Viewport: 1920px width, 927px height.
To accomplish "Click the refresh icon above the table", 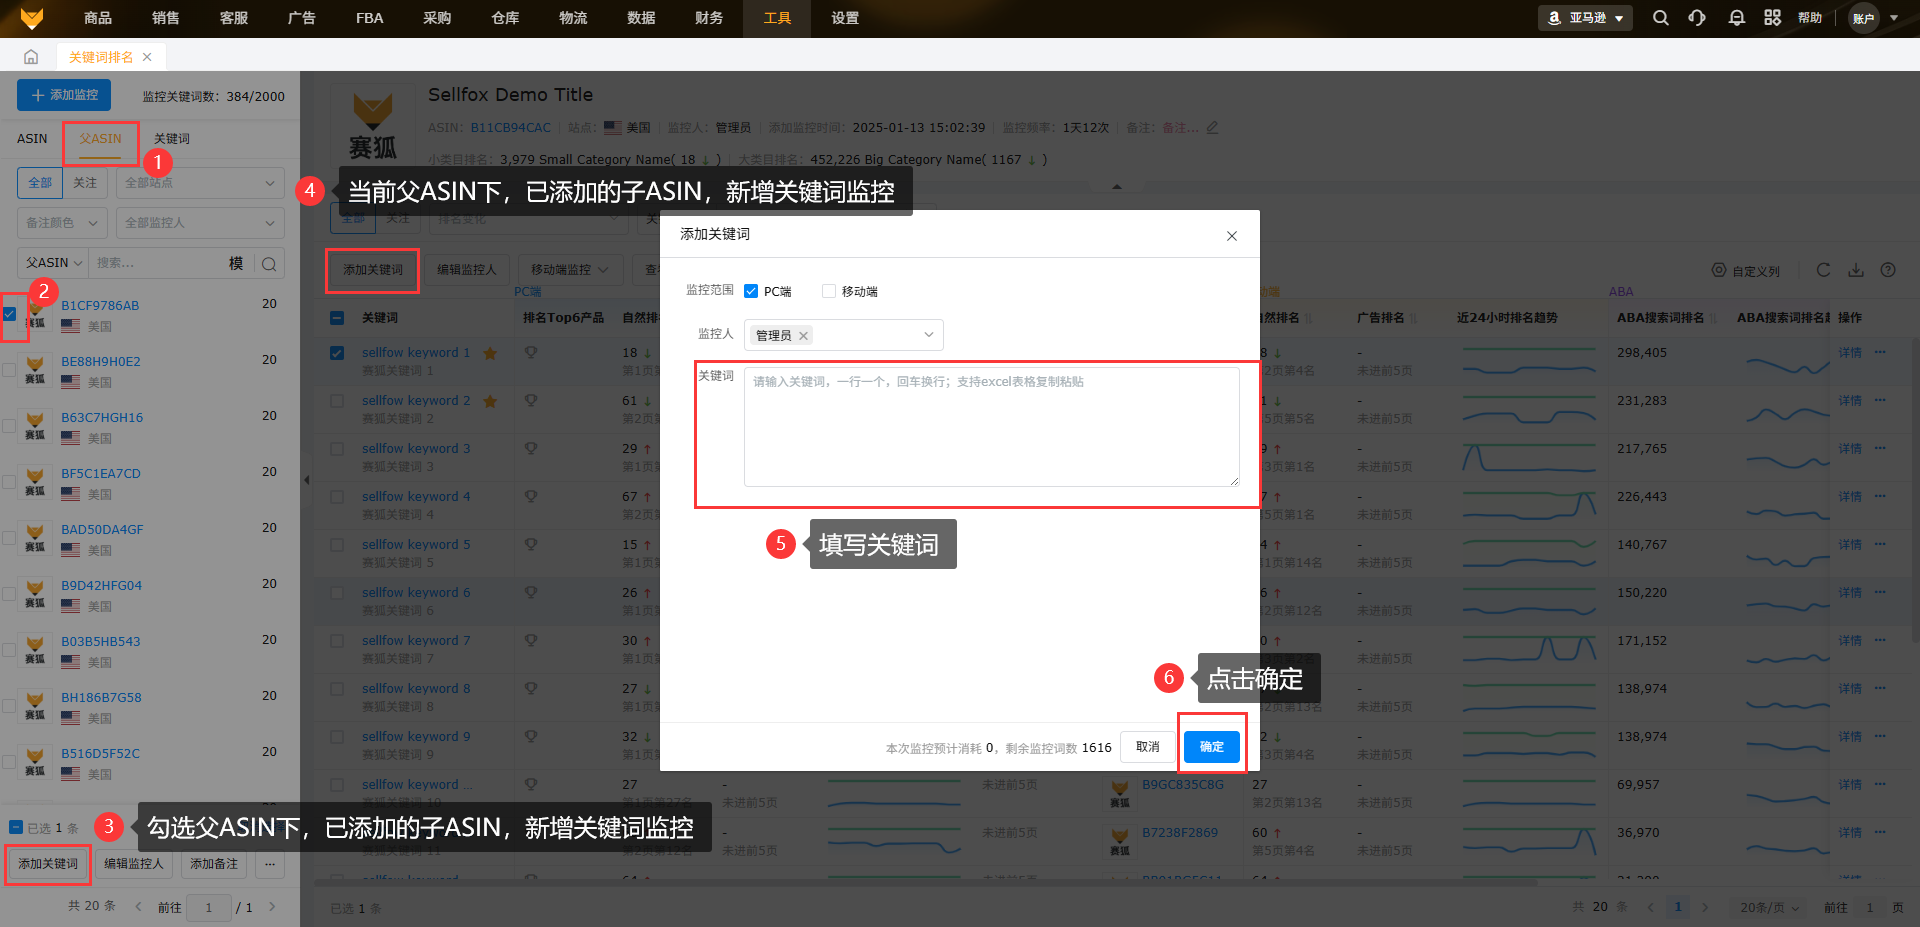I will click(1823, 270).
